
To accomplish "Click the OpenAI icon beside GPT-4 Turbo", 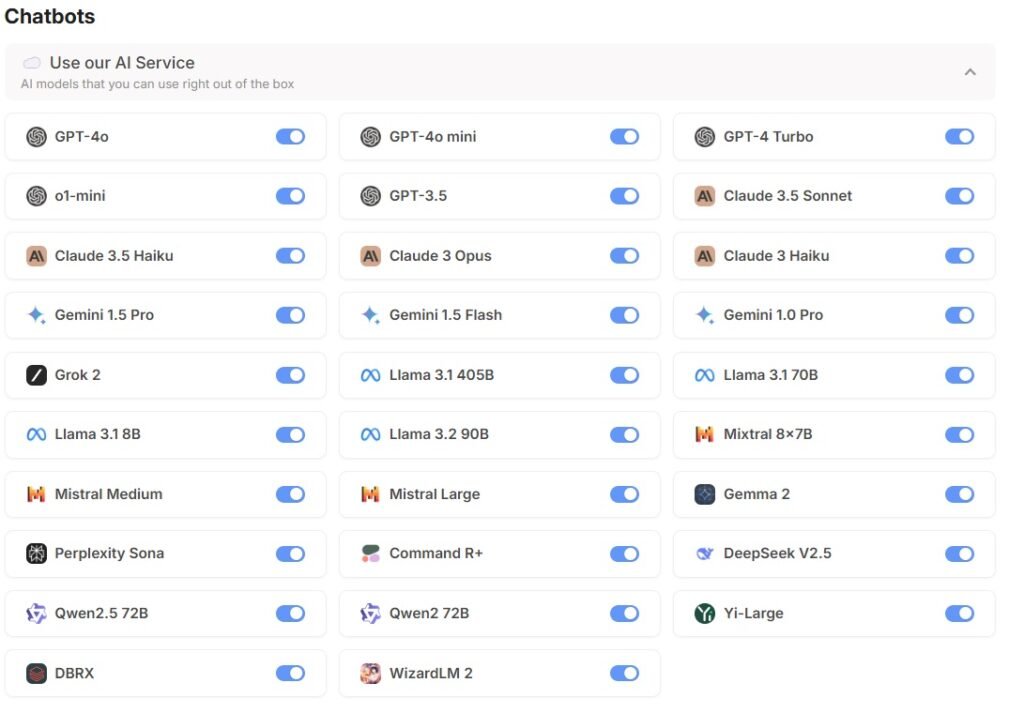I will 705,136.
